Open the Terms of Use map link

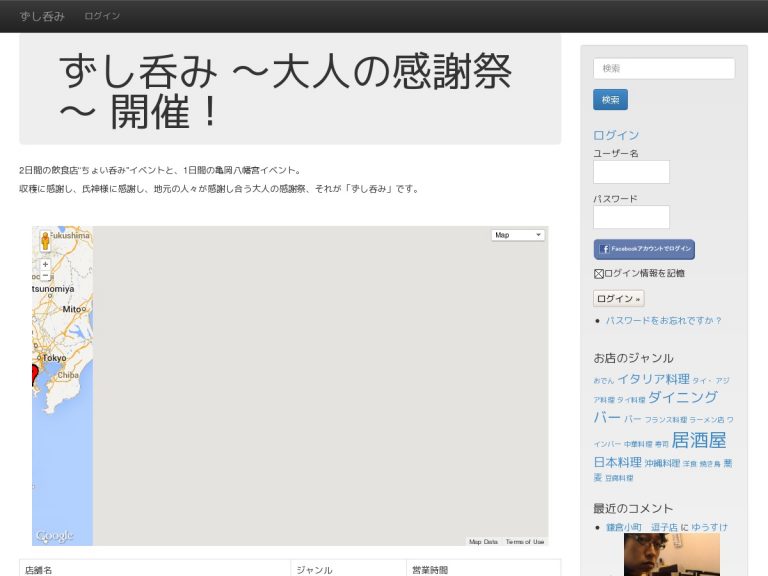coord(525,542)
